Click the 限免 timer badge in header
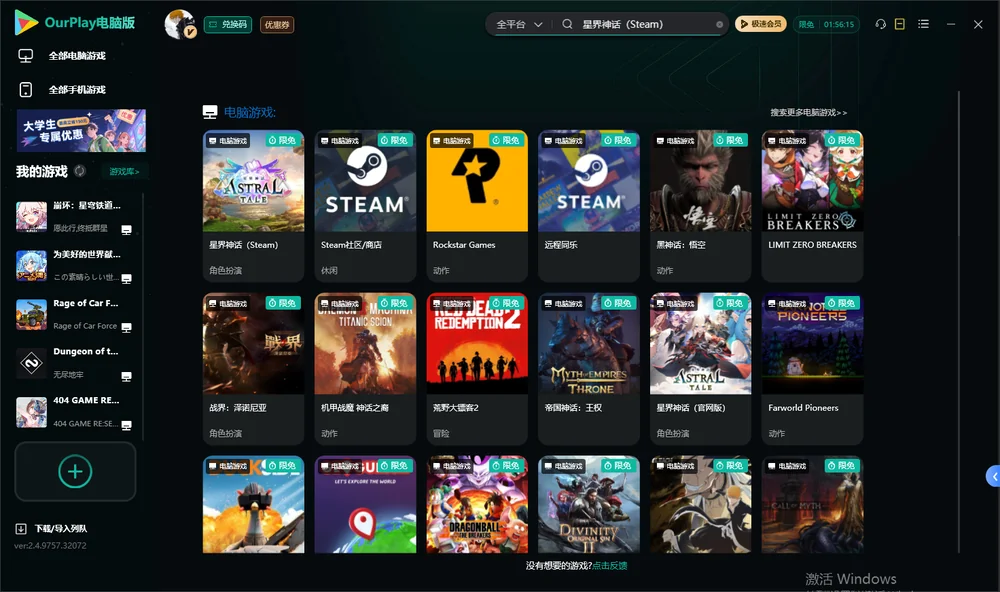The width and height of the screenshot is (1000, 592). coord(826,24)
